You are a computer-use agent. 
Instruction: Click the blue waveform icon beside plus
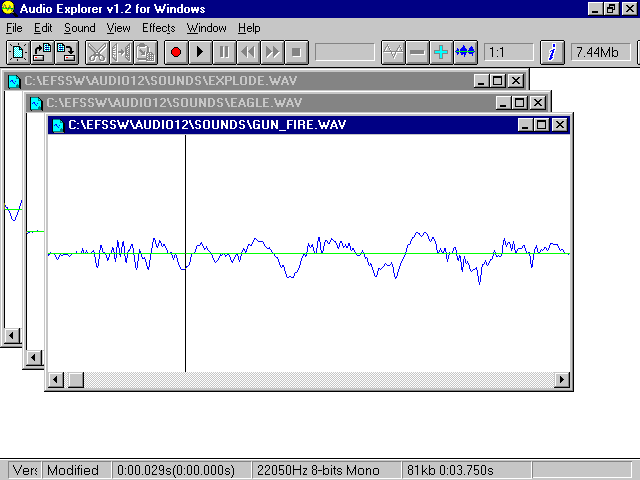click(465, 51)
